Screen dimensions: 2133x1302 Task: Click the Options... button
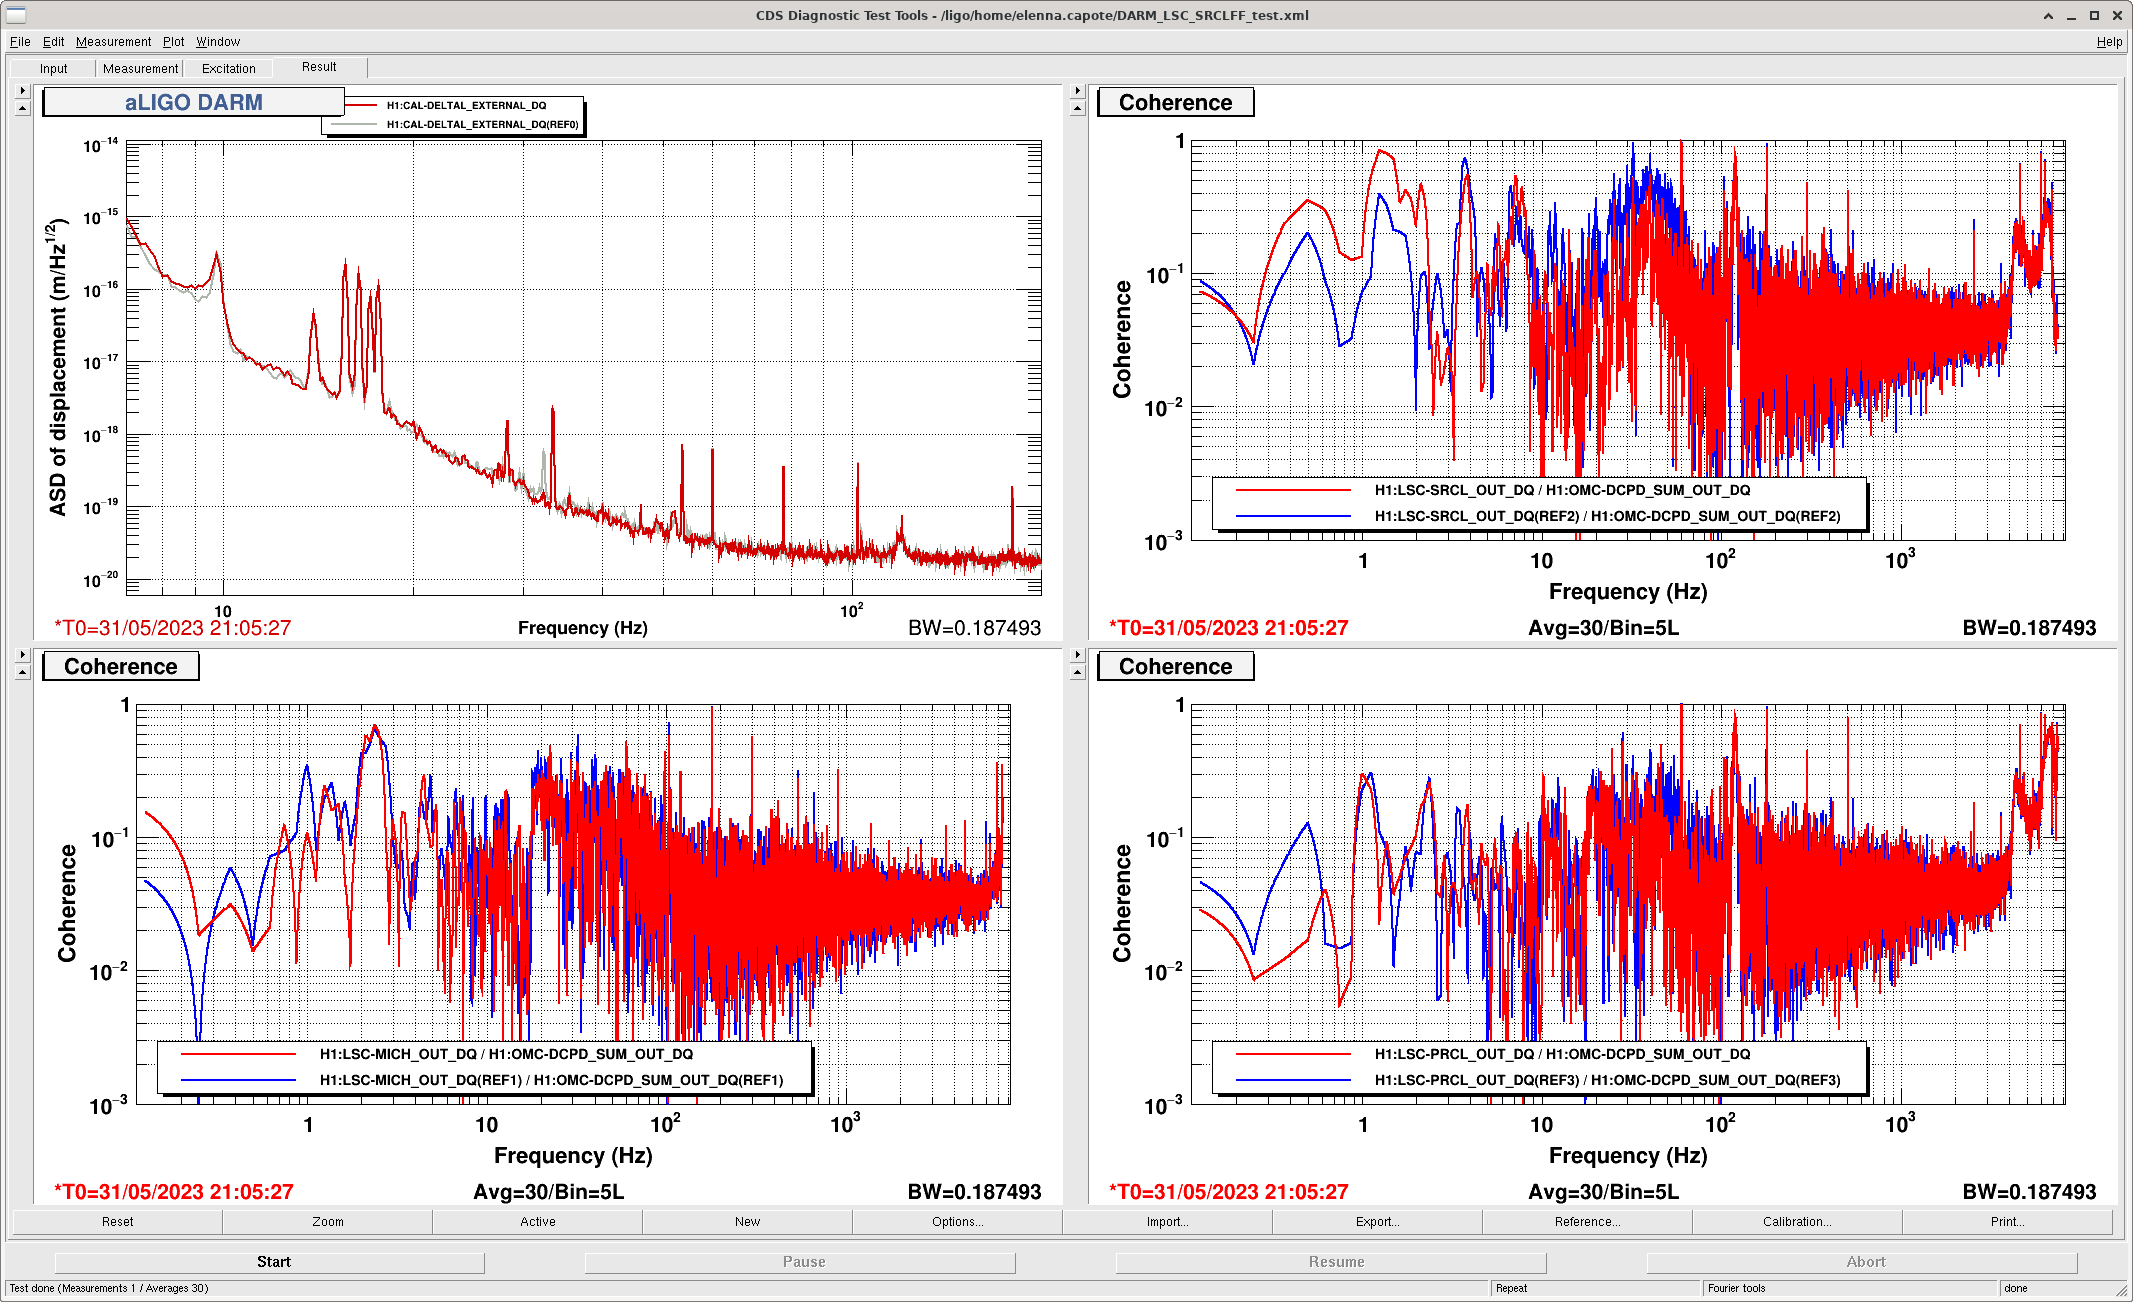click(957, 1222)
